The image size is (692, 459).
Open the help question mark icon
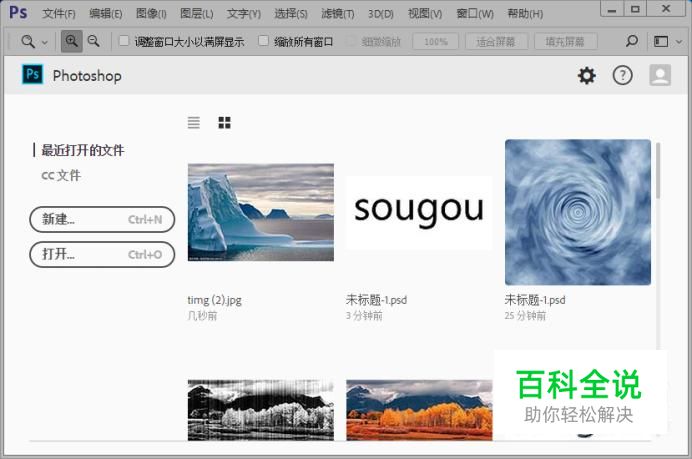click(x=622, y=75)
